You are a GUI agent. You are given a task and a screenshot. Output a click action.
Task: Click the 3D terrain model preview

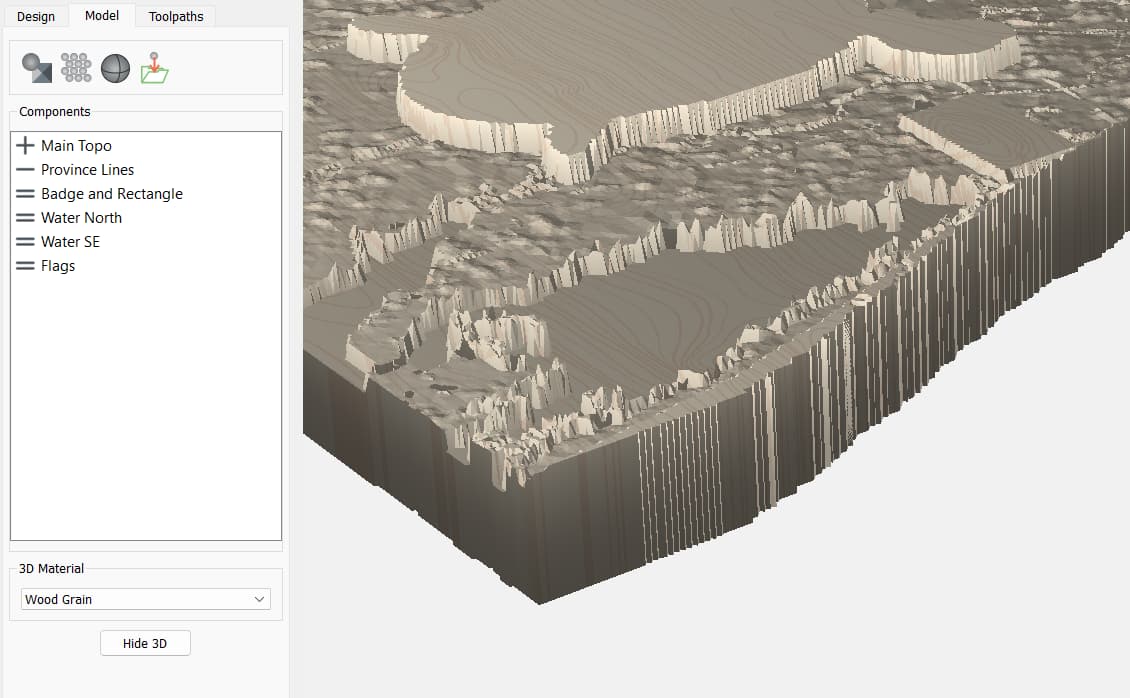point(700,300)
